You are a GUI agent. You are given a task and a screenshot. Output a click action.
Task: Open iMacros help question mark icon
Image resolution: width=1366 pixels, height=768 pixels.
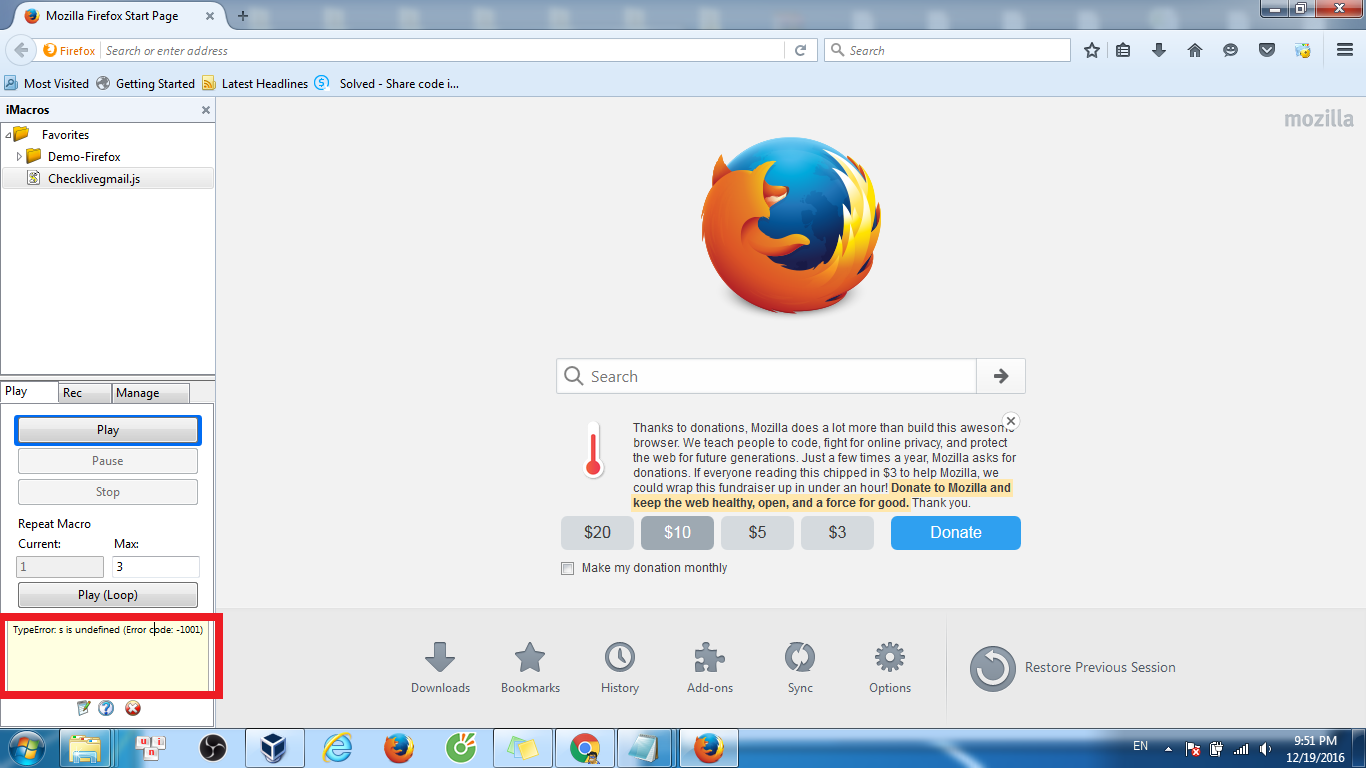pyautogui.click(x=106, y=708)
